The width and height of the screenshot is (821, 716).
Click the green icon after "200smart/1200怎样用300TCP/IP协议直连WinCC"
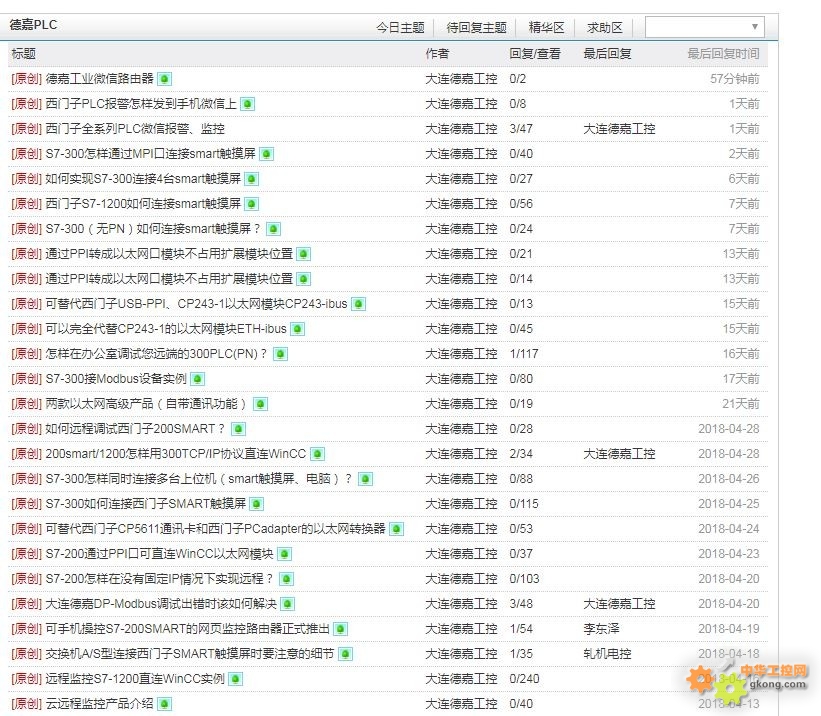(317, 454)
